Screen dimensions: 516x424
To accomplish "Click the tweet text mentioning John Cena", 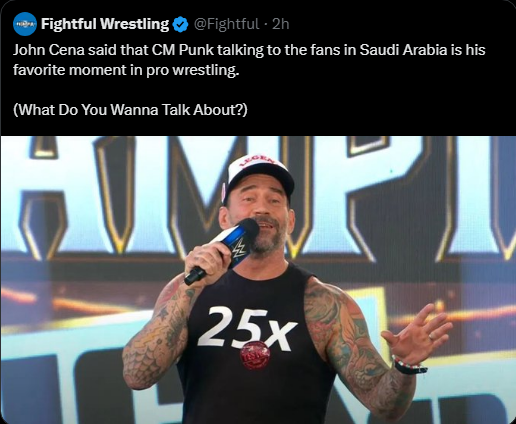I will click(x=249, y=60).
